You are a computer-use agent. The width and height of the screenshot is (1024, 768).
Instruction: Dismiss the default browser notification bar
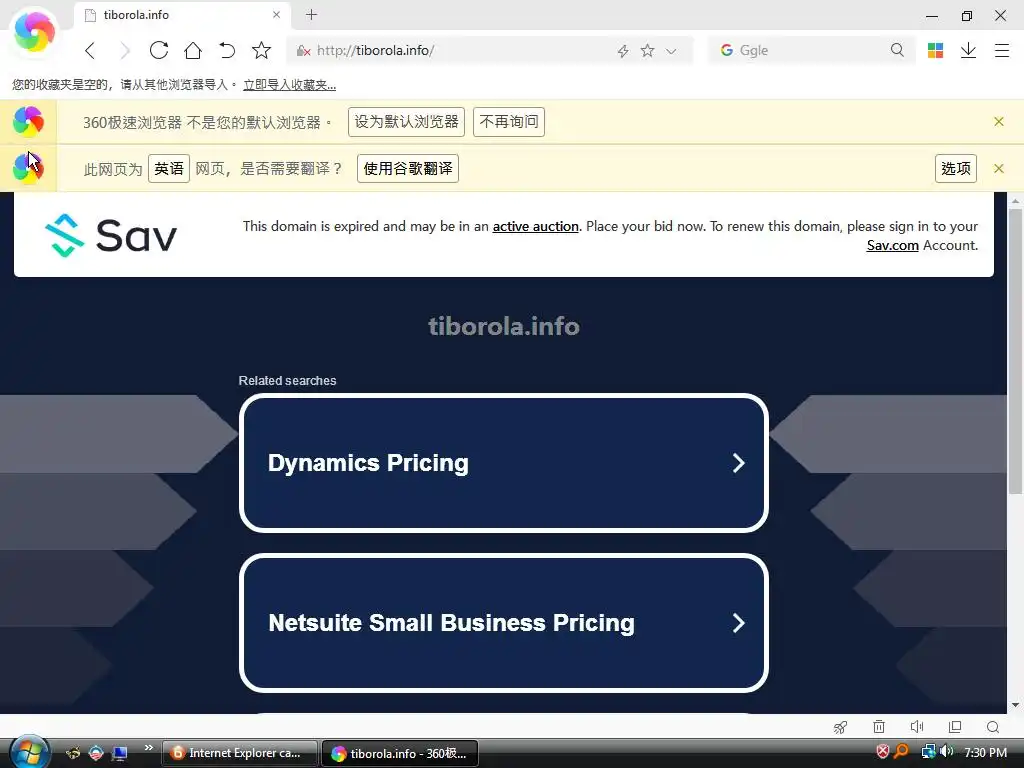tap(999, 121)
